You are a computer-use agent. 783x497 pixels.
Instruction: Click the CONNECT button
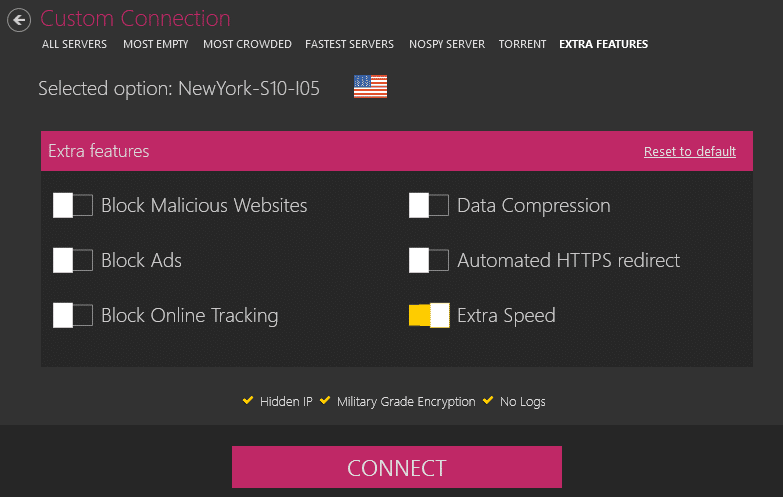396,467
